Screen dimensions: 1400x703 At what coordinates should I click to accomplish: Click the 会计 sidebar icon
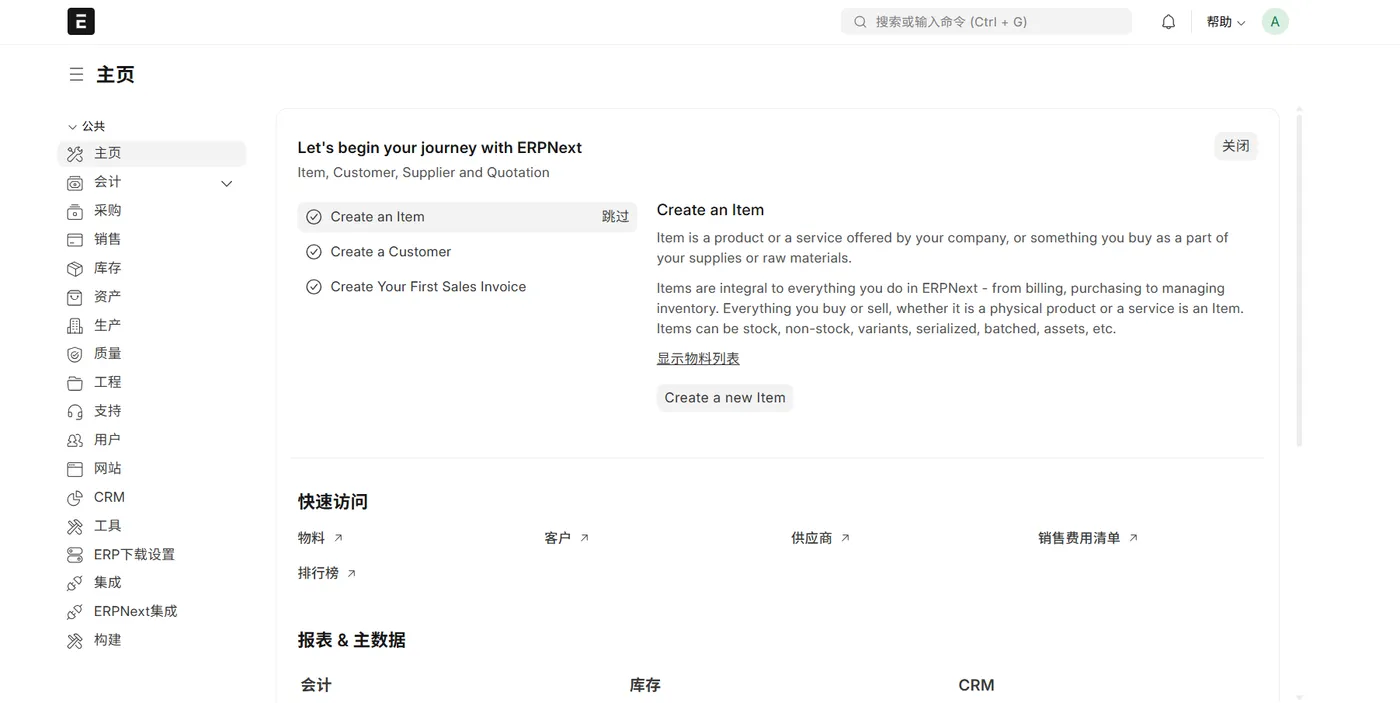coord(75,183)
